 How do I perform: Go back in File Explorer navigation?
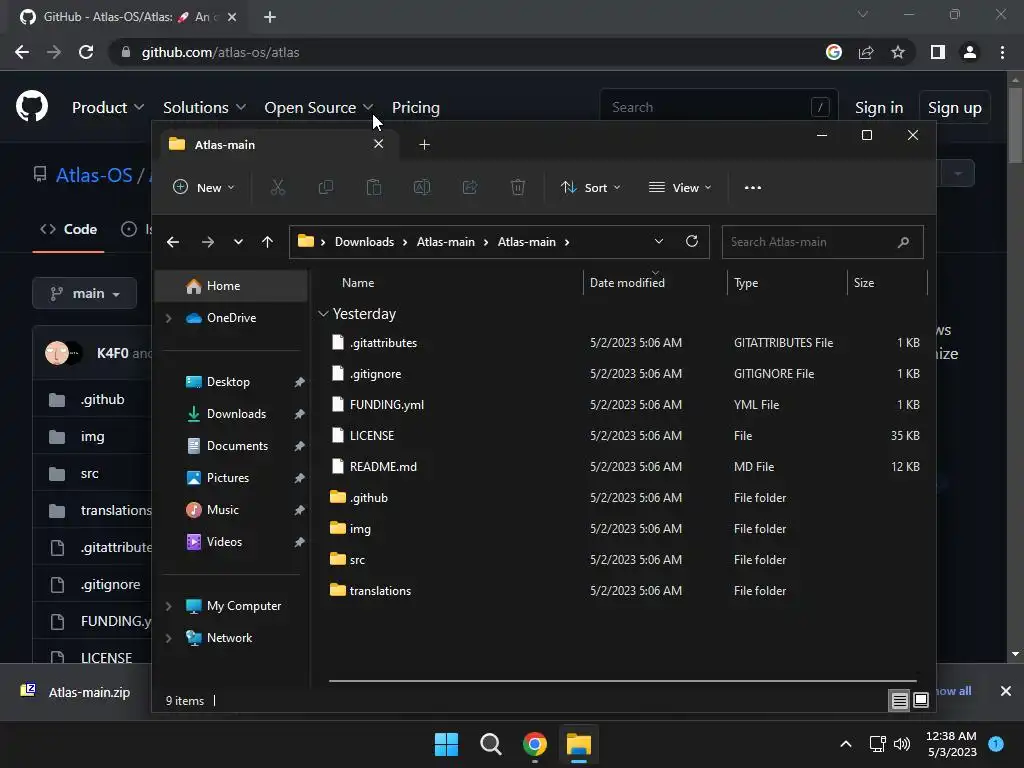[x=173, y=242]
